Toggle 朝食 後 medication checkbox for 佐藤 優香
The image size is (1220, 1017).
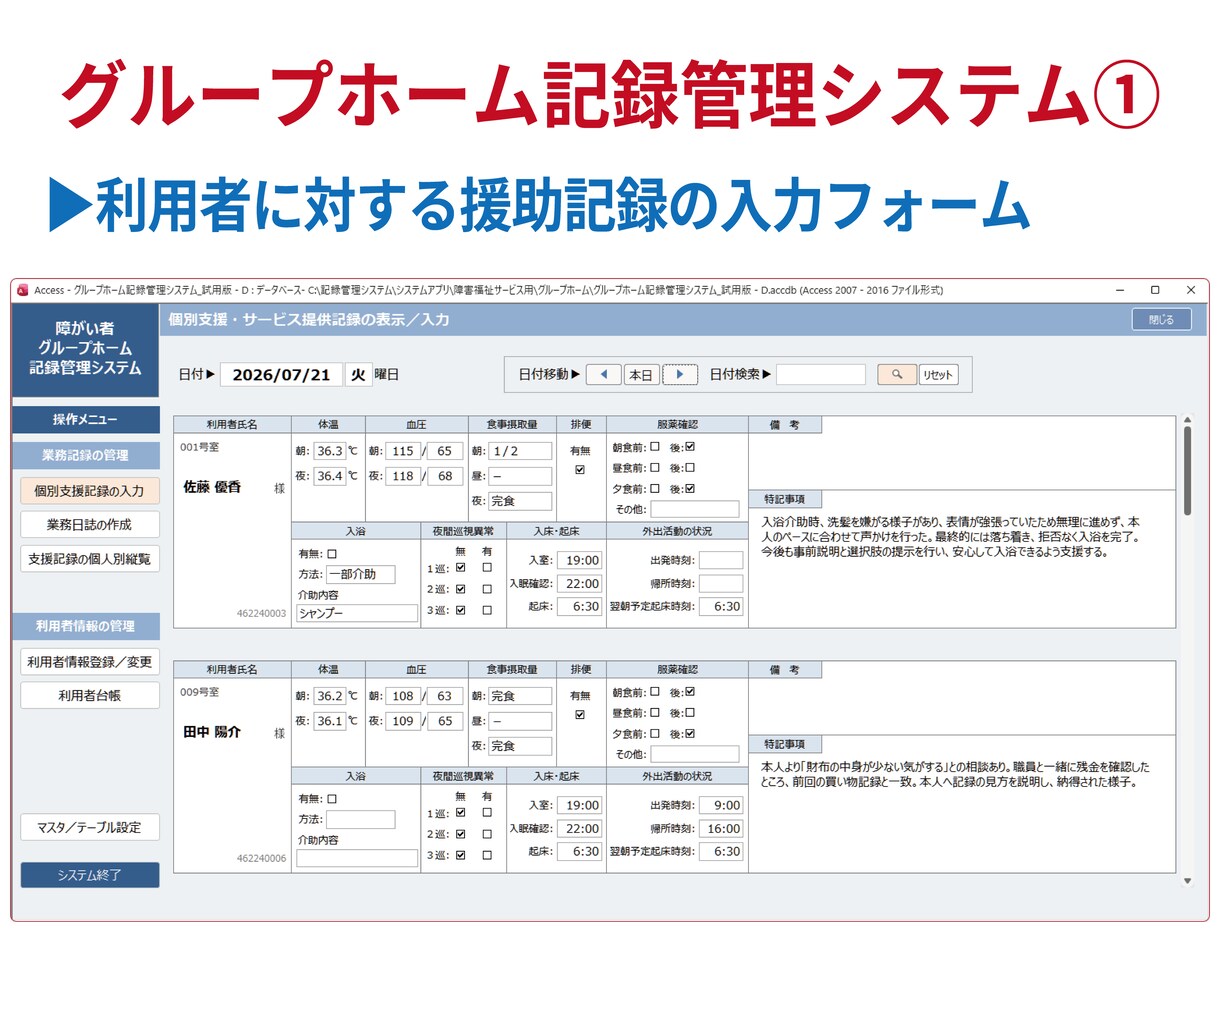[x=690, y=447]
